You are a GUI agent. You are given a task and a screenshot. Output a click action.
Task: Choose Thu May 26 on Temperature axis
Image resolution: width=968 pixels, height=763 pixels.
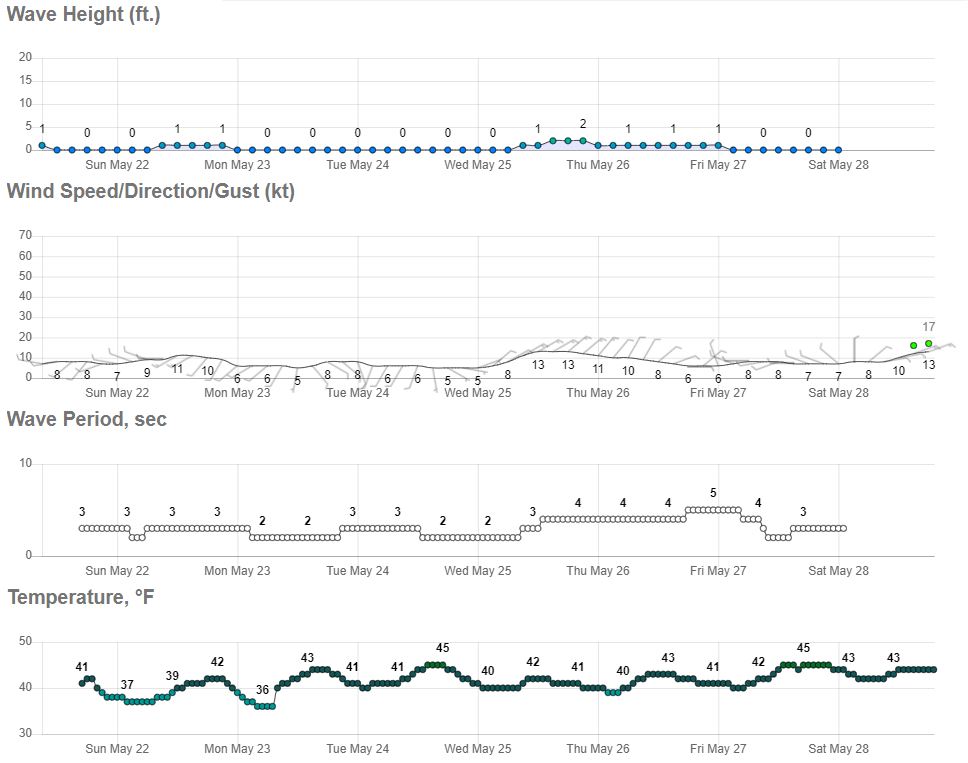tap(598, 749)
